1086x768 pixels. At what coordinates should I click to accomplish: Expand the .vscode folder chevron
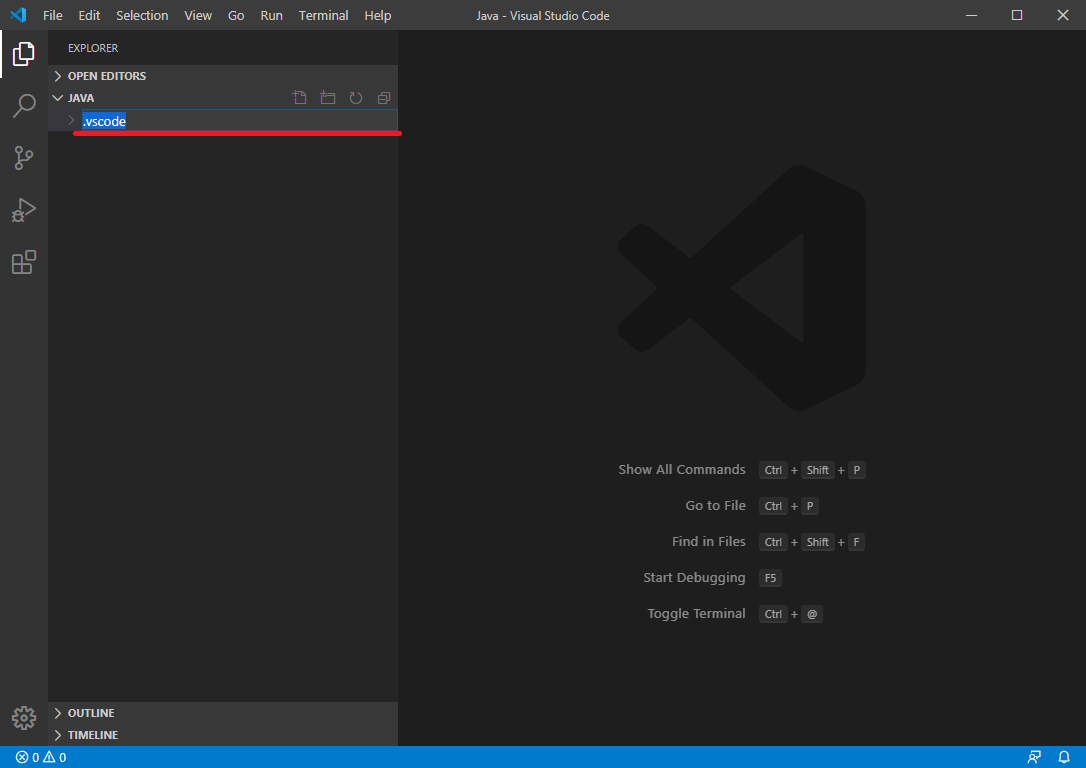click(71, 120)
